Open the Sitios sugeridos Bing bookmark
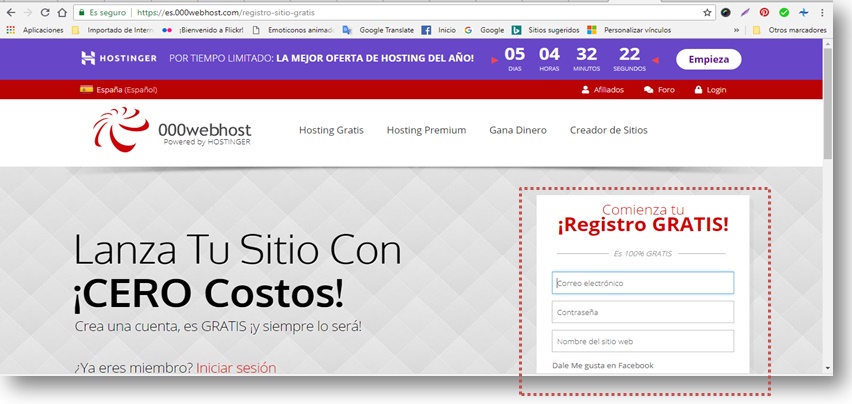The height and width of the screenshot is (404, 852). pyautogui.click(x=545, y=30)
